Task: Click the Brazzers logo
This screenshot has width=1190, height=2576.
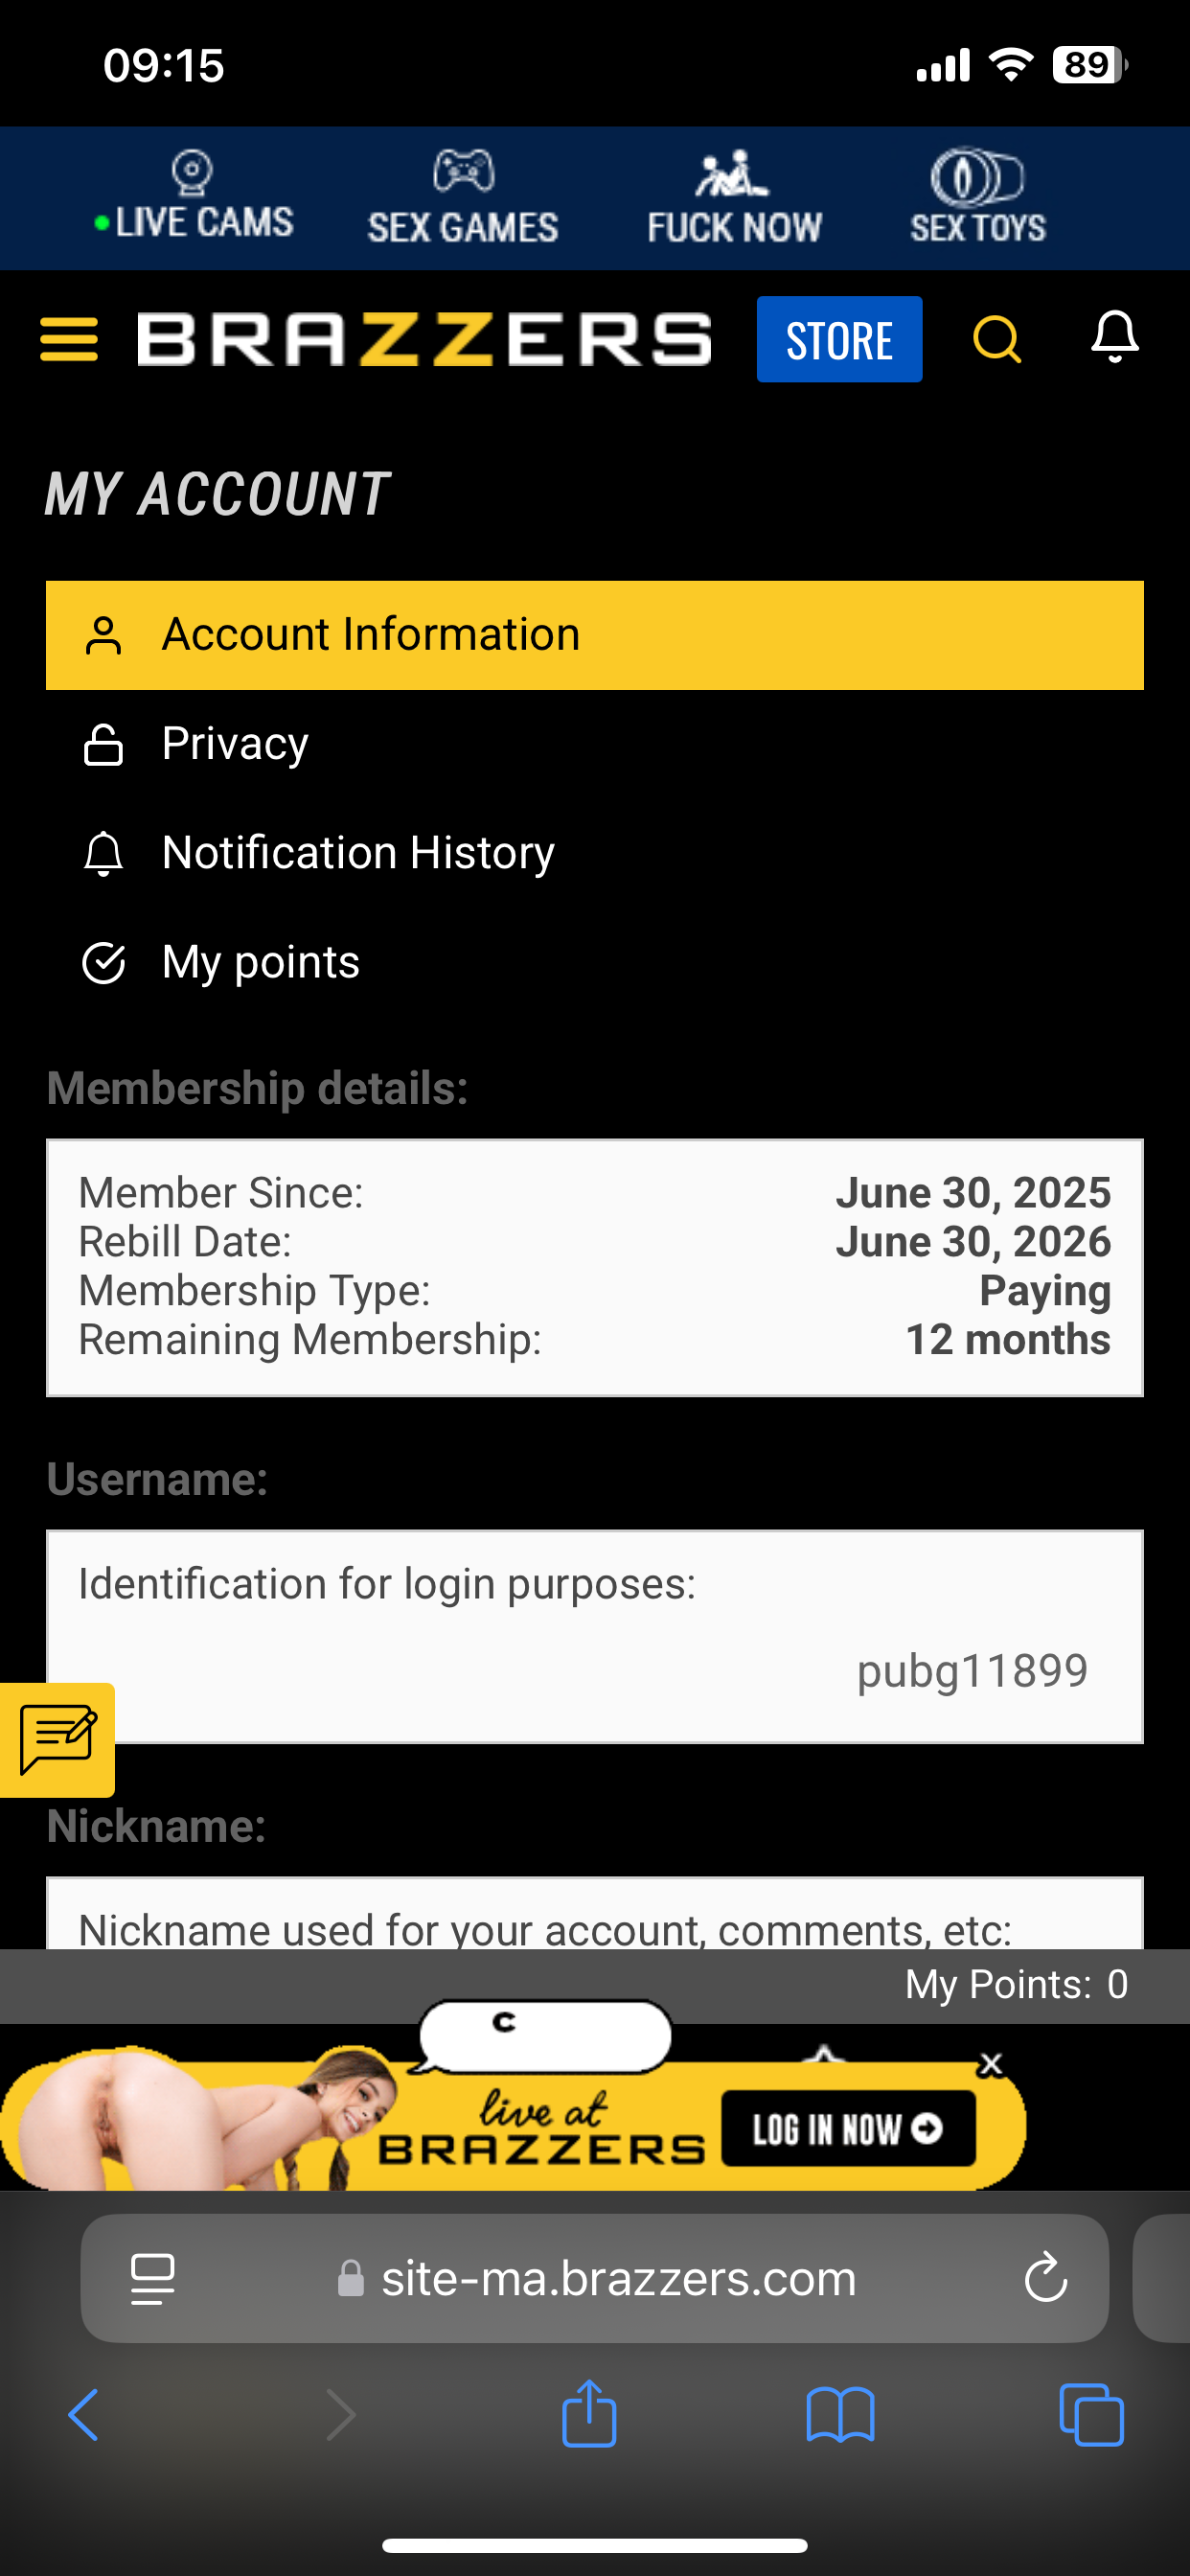Action: click(x=424, y=339)
